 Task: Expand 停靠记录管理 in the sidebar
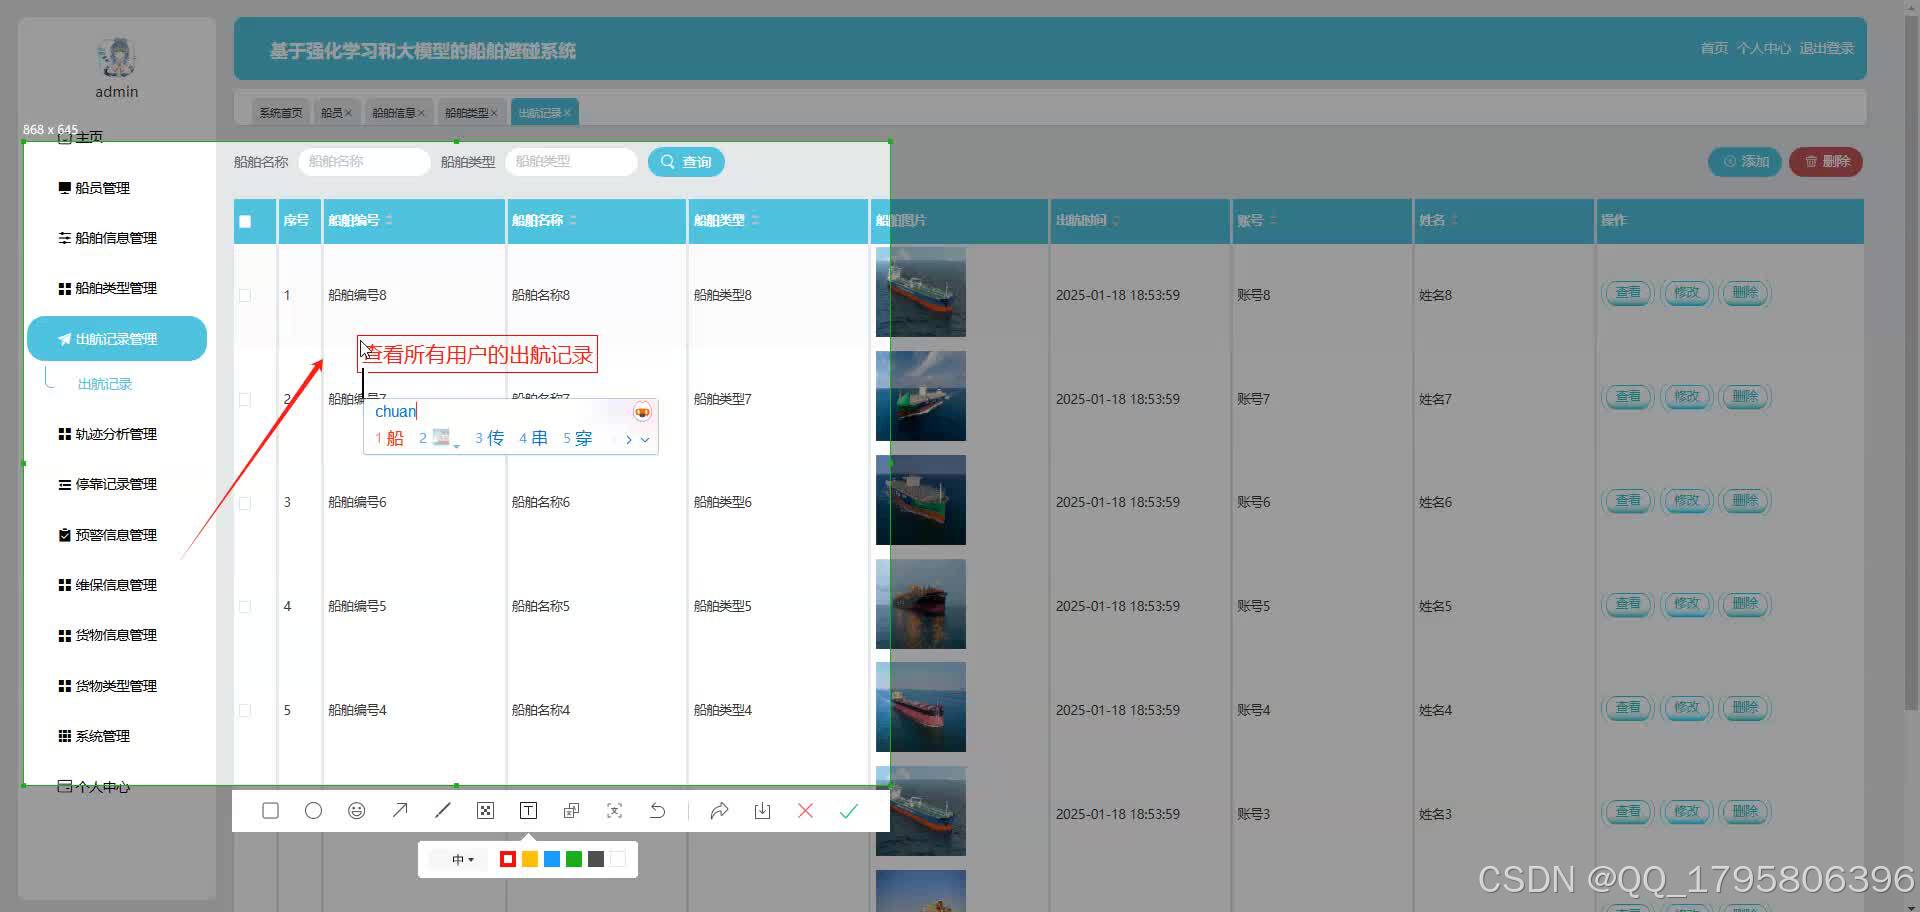pyautogui.click(x=116, y=484)
